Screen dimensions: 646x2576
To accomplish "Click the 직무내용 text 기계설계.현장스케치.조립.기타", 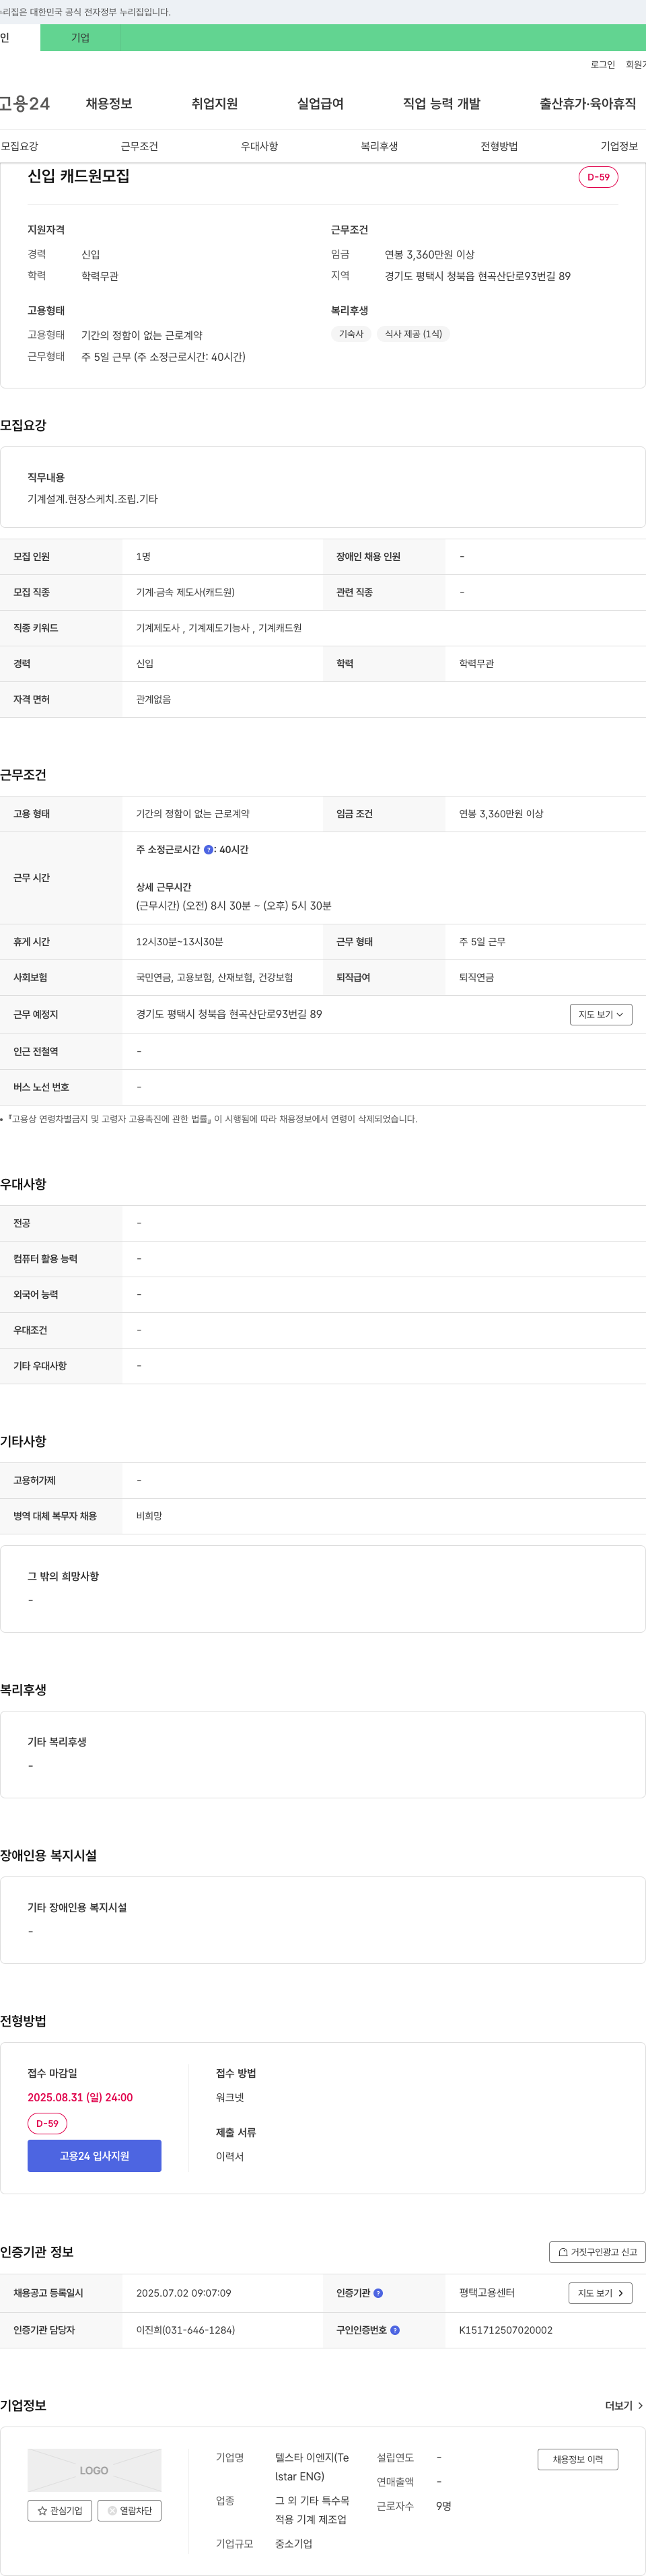I will pos(92,499).
